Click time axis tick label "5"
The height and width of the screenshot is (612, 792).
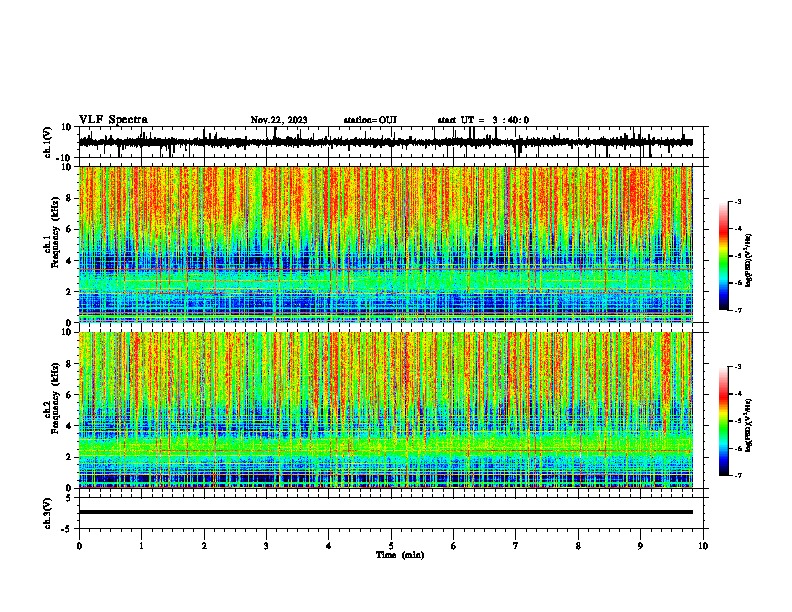point(391,546)
